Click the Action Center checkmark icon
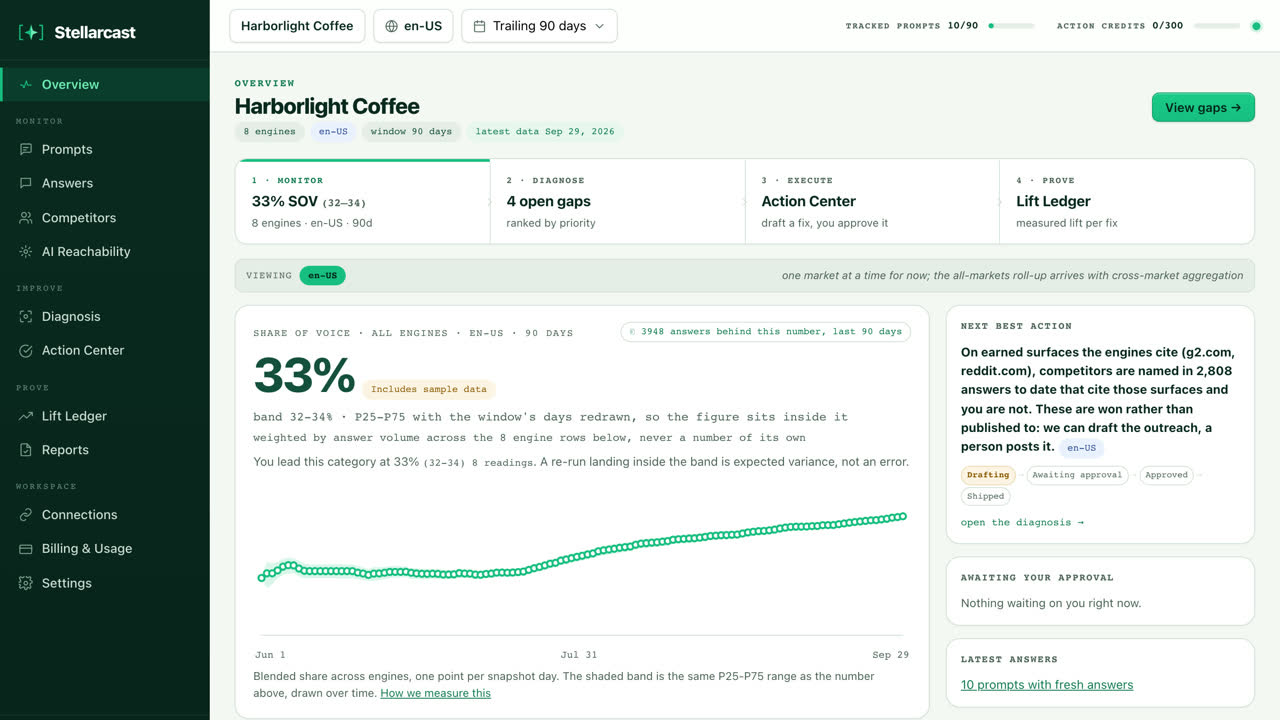The height and width of the screenshot is (720, 1280). (x=26, y=350)
